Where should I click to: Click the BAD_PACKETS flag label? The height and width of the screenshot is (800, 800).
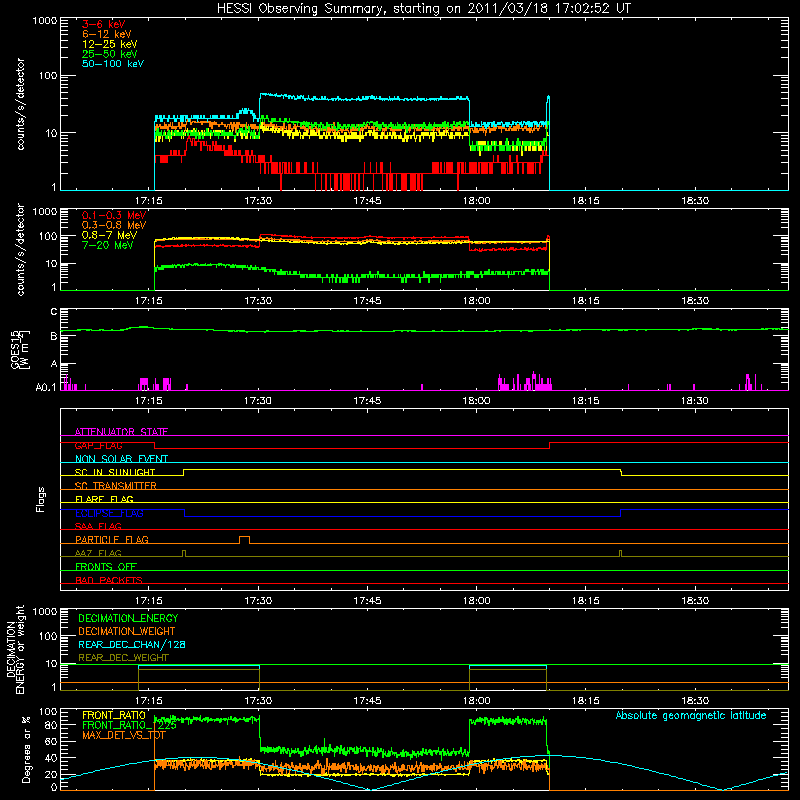[109, 580]
